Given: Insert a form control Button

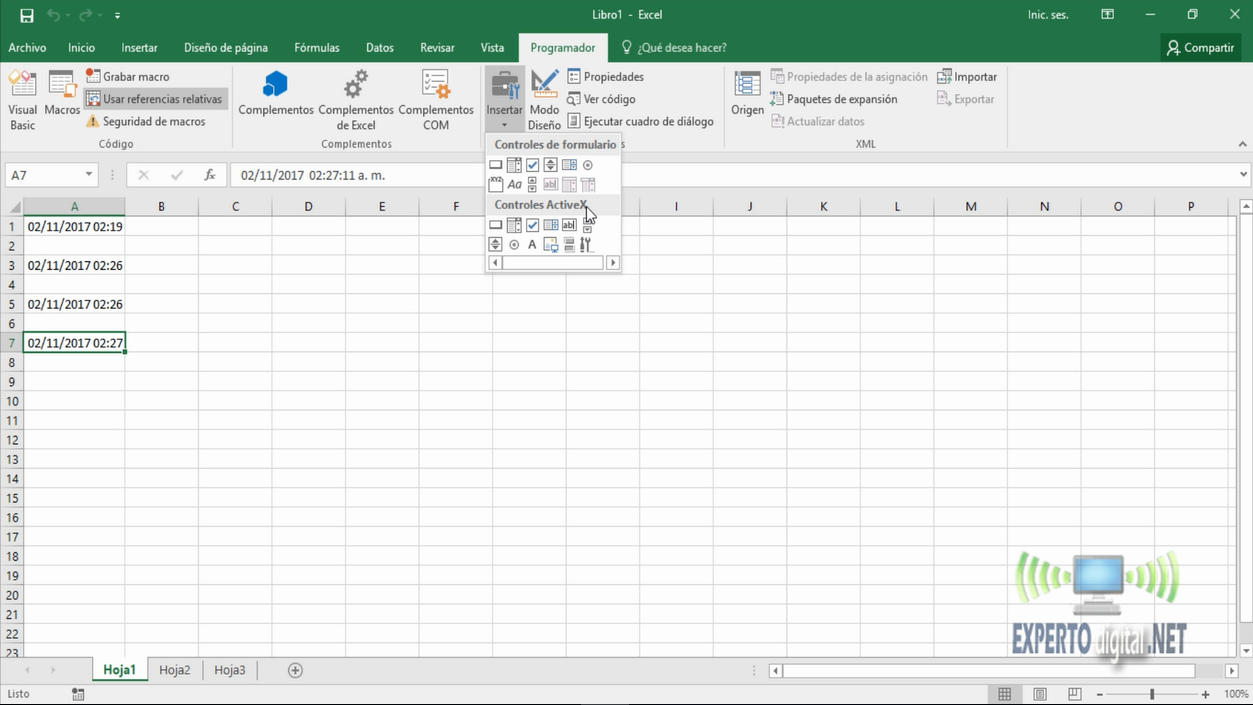Looking at the screenshot, I should point(496,165).
